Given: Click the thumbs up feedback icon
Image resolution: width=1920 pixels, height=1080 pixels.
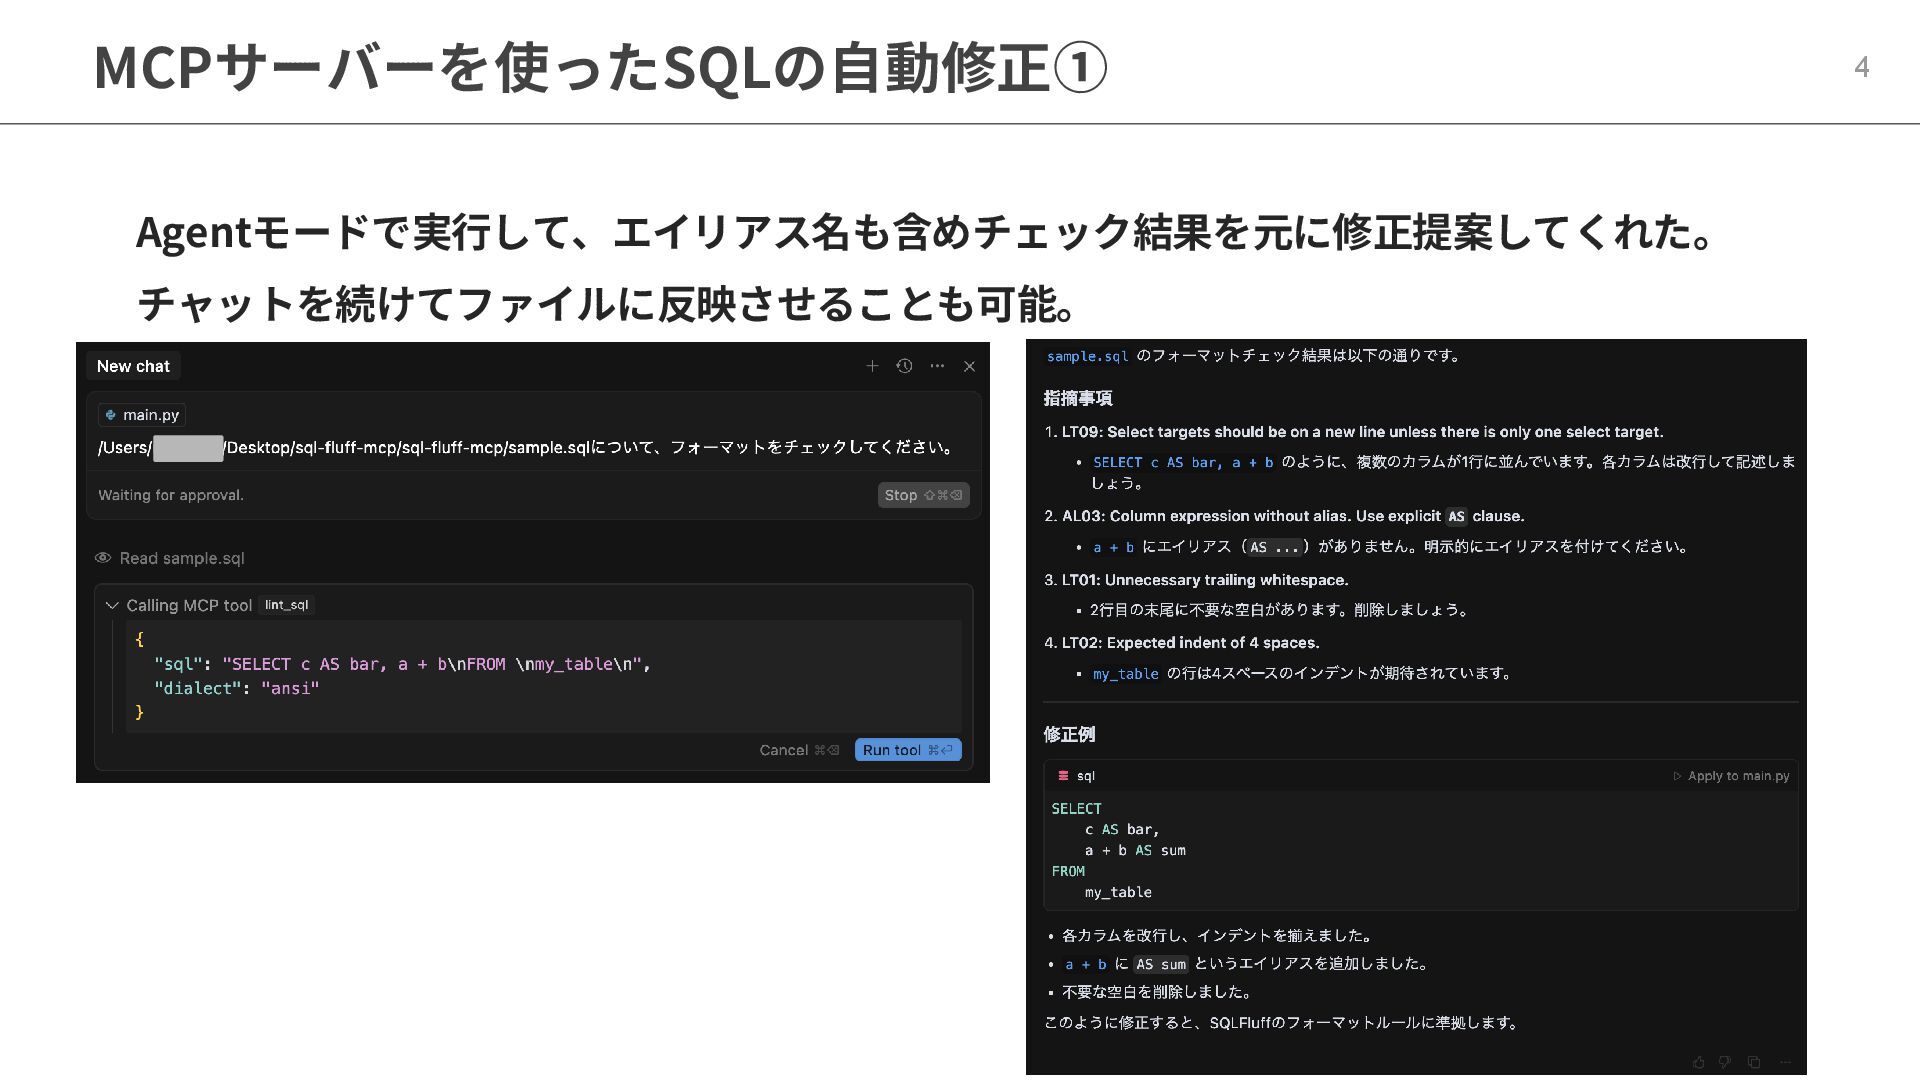Looking at the screenshot, I should point(1698,1062).
